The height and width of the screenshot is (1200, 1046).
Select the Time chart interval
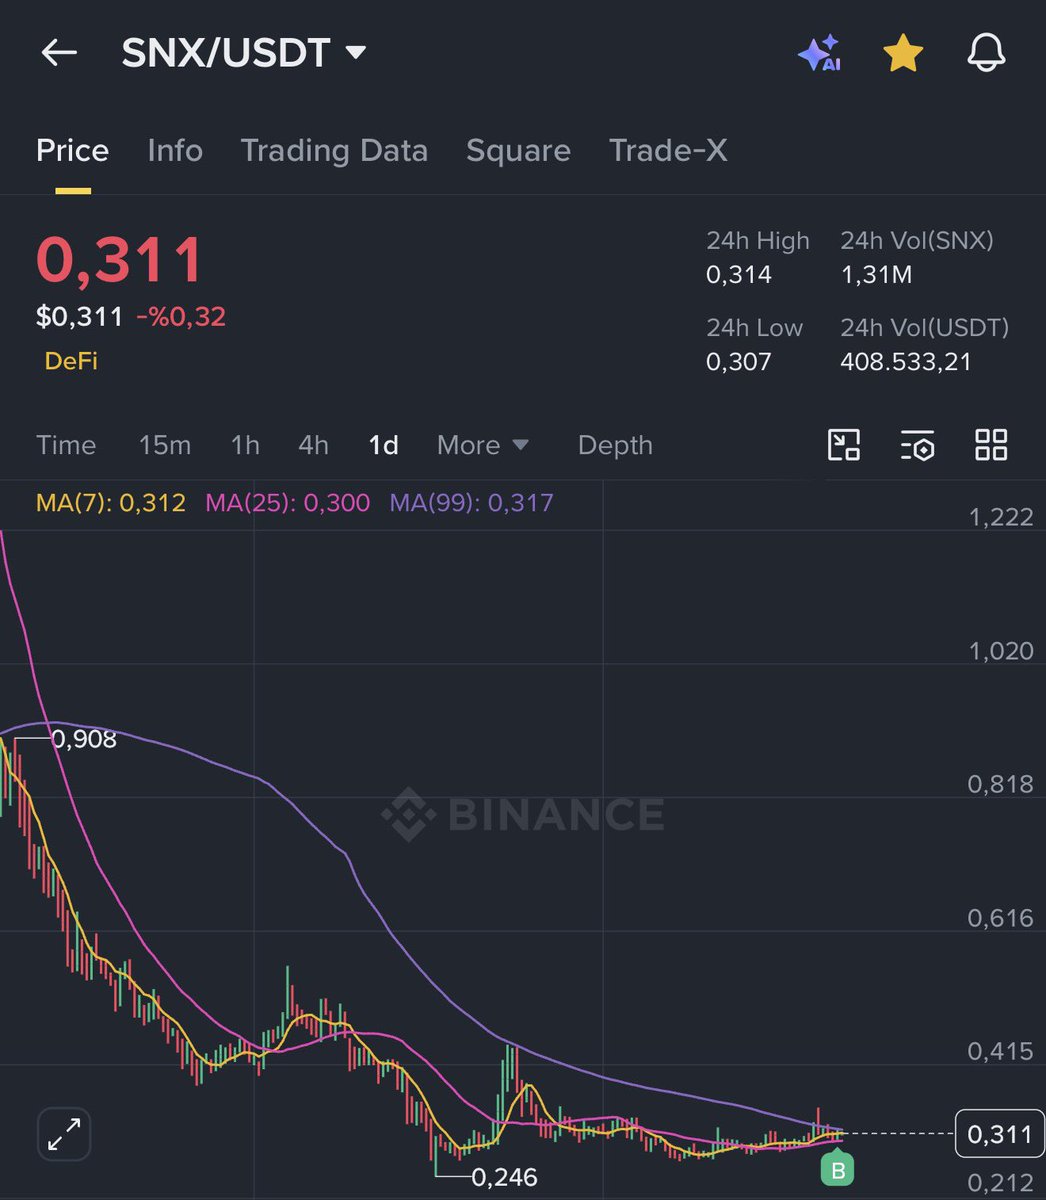[x=66, y=445]
